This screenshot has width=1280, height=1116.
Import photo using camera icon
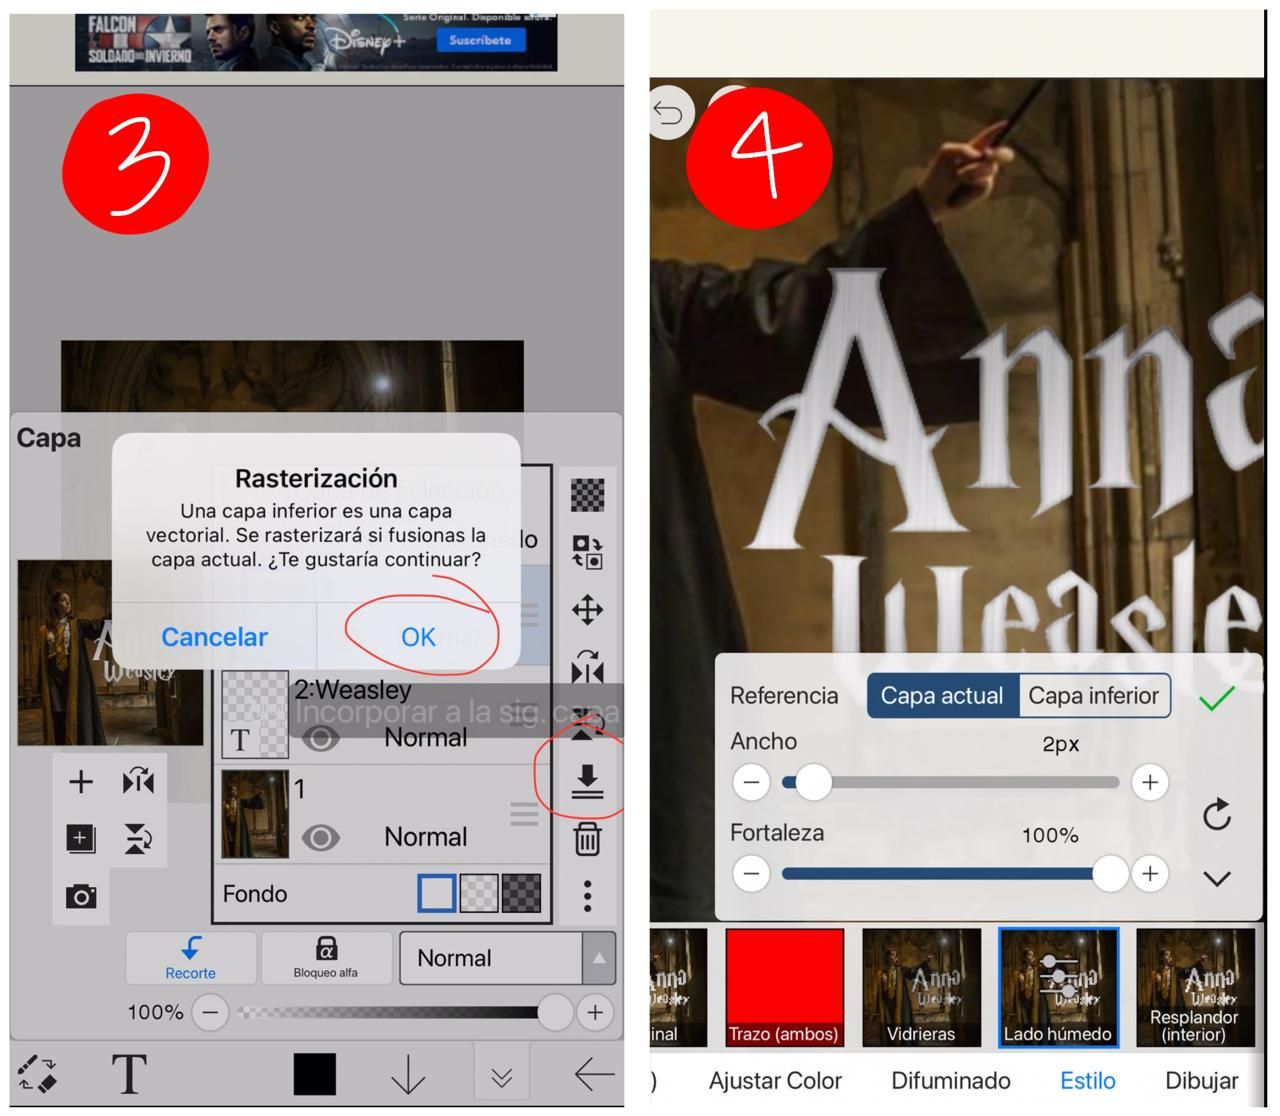(81, 896)
